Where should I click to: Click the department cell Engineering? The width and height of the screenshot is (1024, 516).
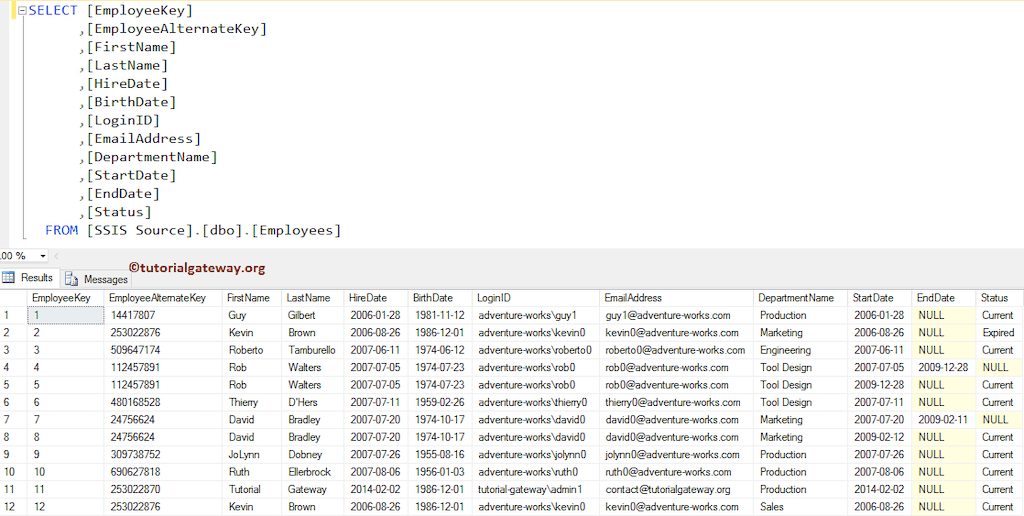800,350
